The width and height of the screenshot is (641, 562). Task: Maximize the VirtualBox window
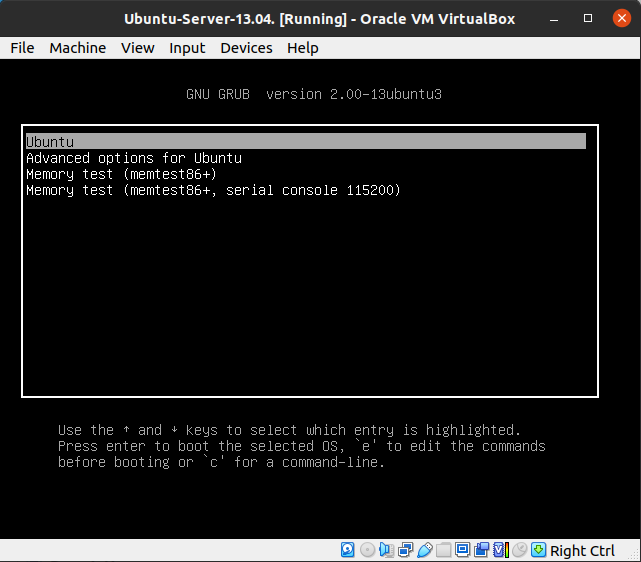click(588, 18)
